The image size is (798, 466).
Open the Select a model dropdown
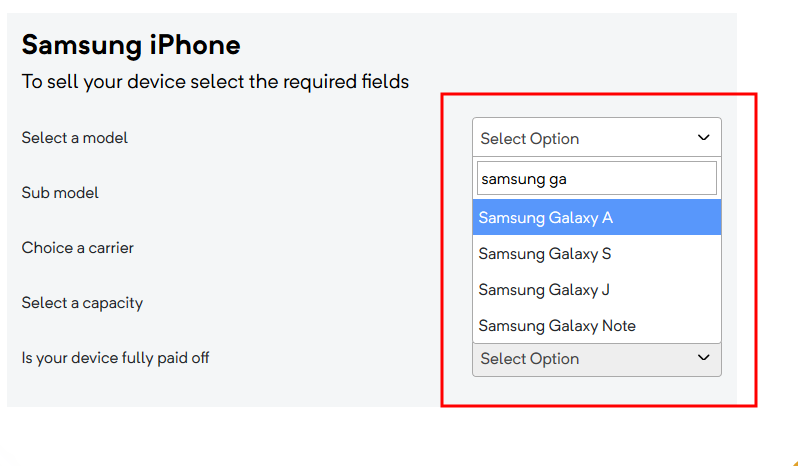click(596, 138)
